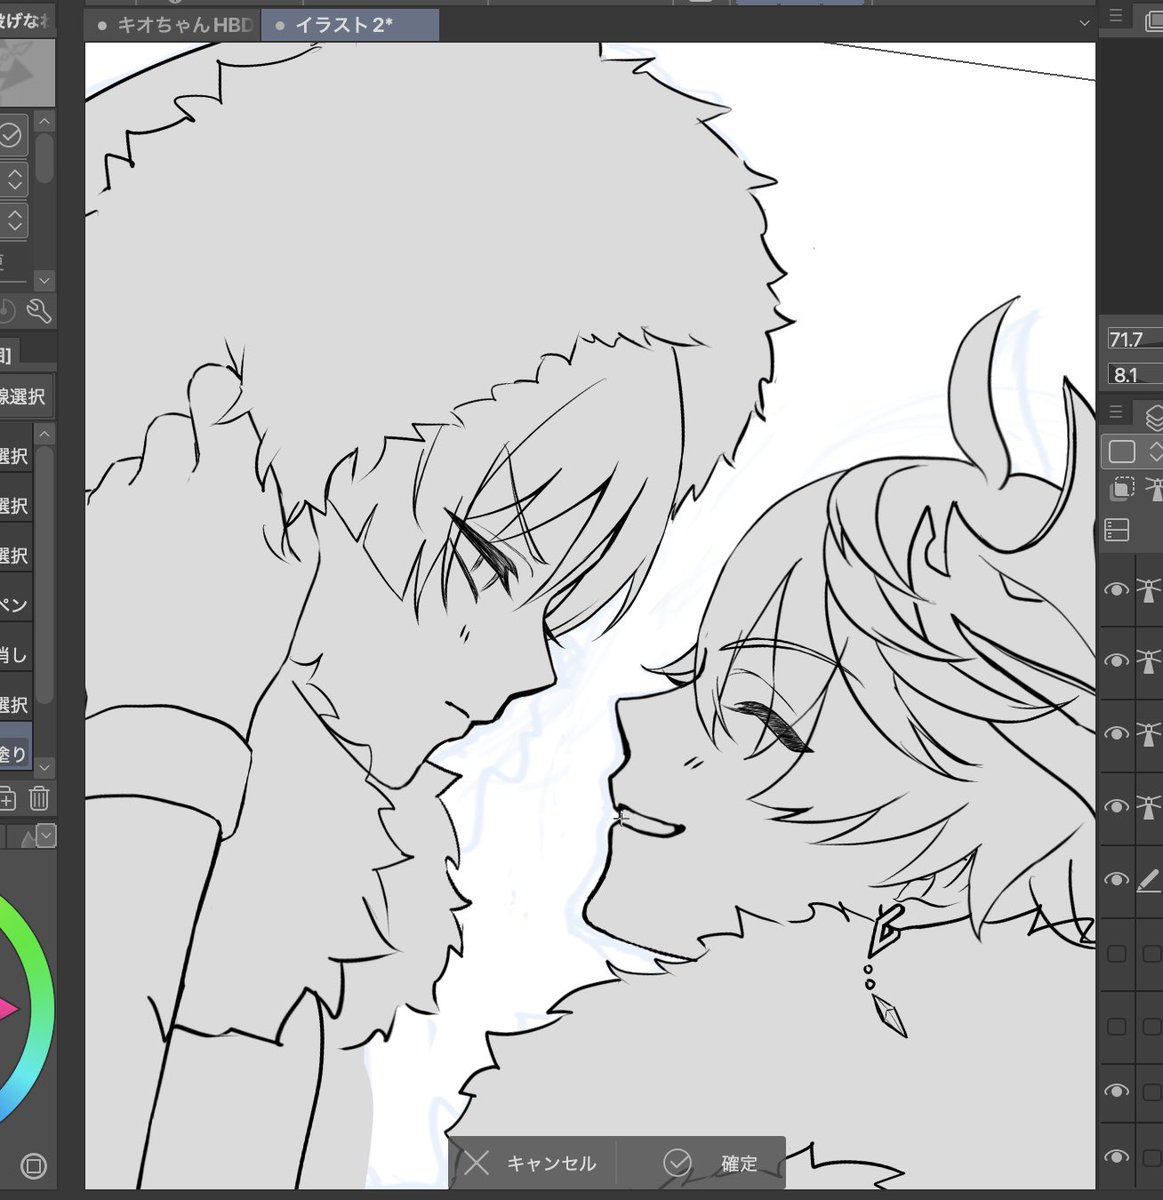Screen dimensions: 1163x1200
Task: Open the color panel dropdown arrow
Action: [x=46, y=835]
